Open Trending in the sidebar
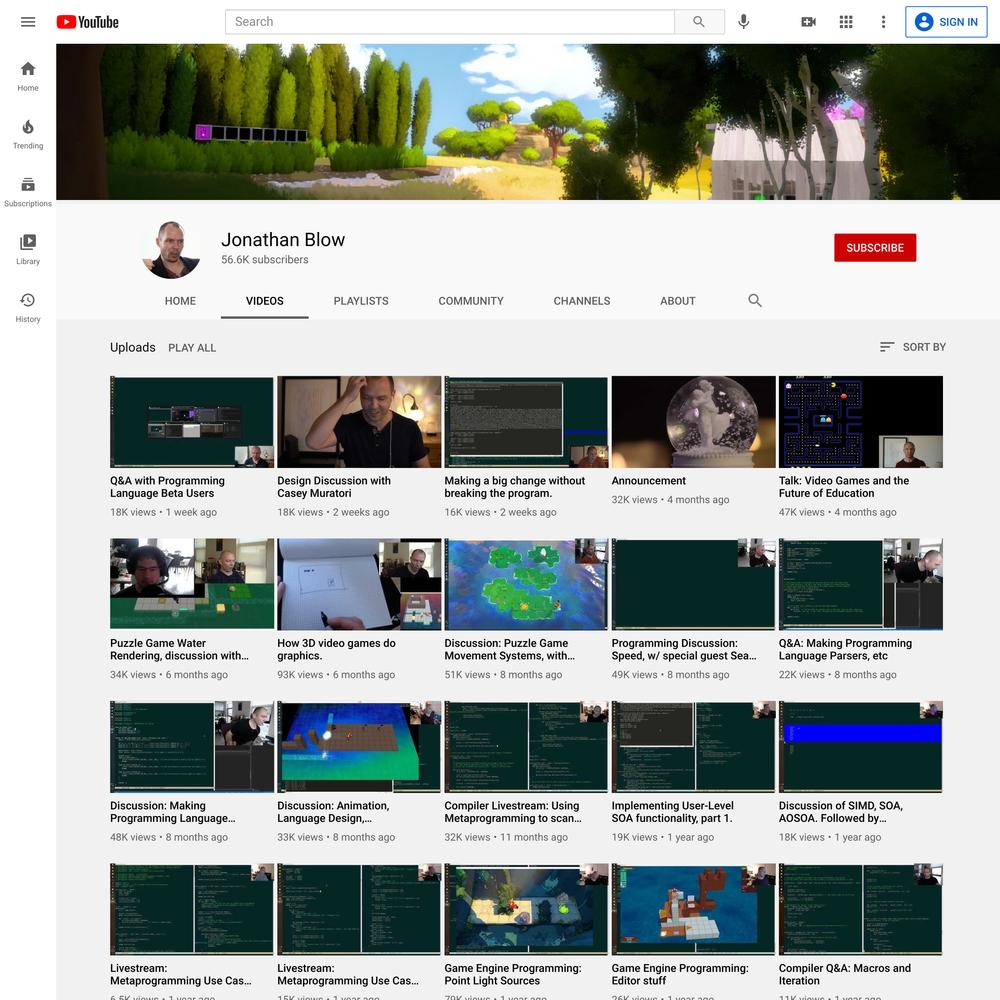Image resolution: width=1000 pixels, height=1000 pixels. (x=27, y=134)
